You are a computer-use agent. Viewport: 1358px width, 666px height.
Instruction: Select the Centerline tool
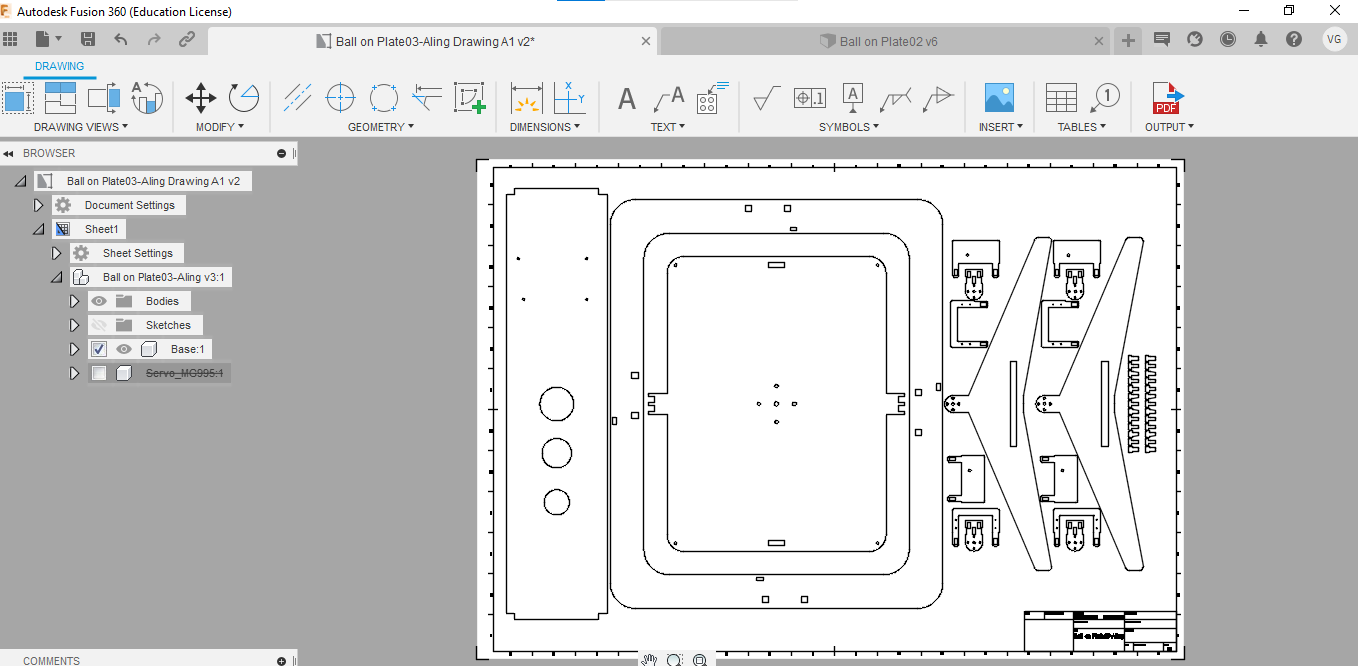(x=298, y=98)
